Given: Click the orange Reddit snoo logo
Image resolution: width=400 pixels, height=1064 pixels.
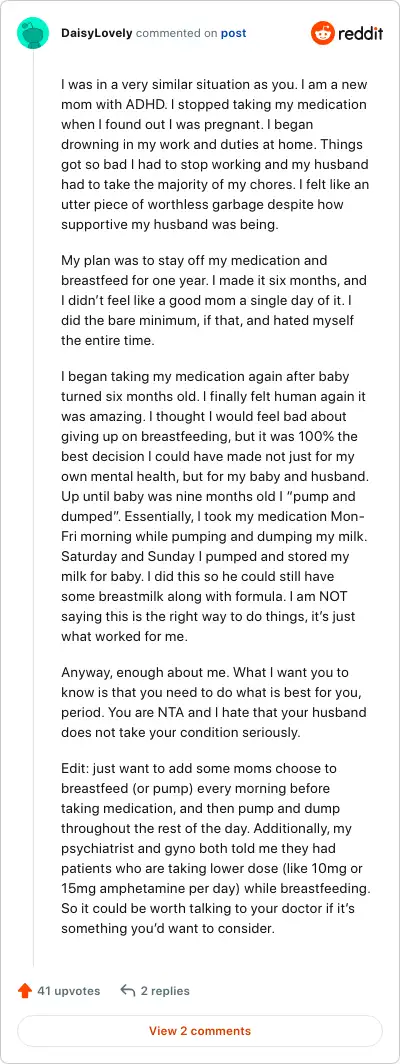Looking at the screenshot, I should click(x=323, y=33).
